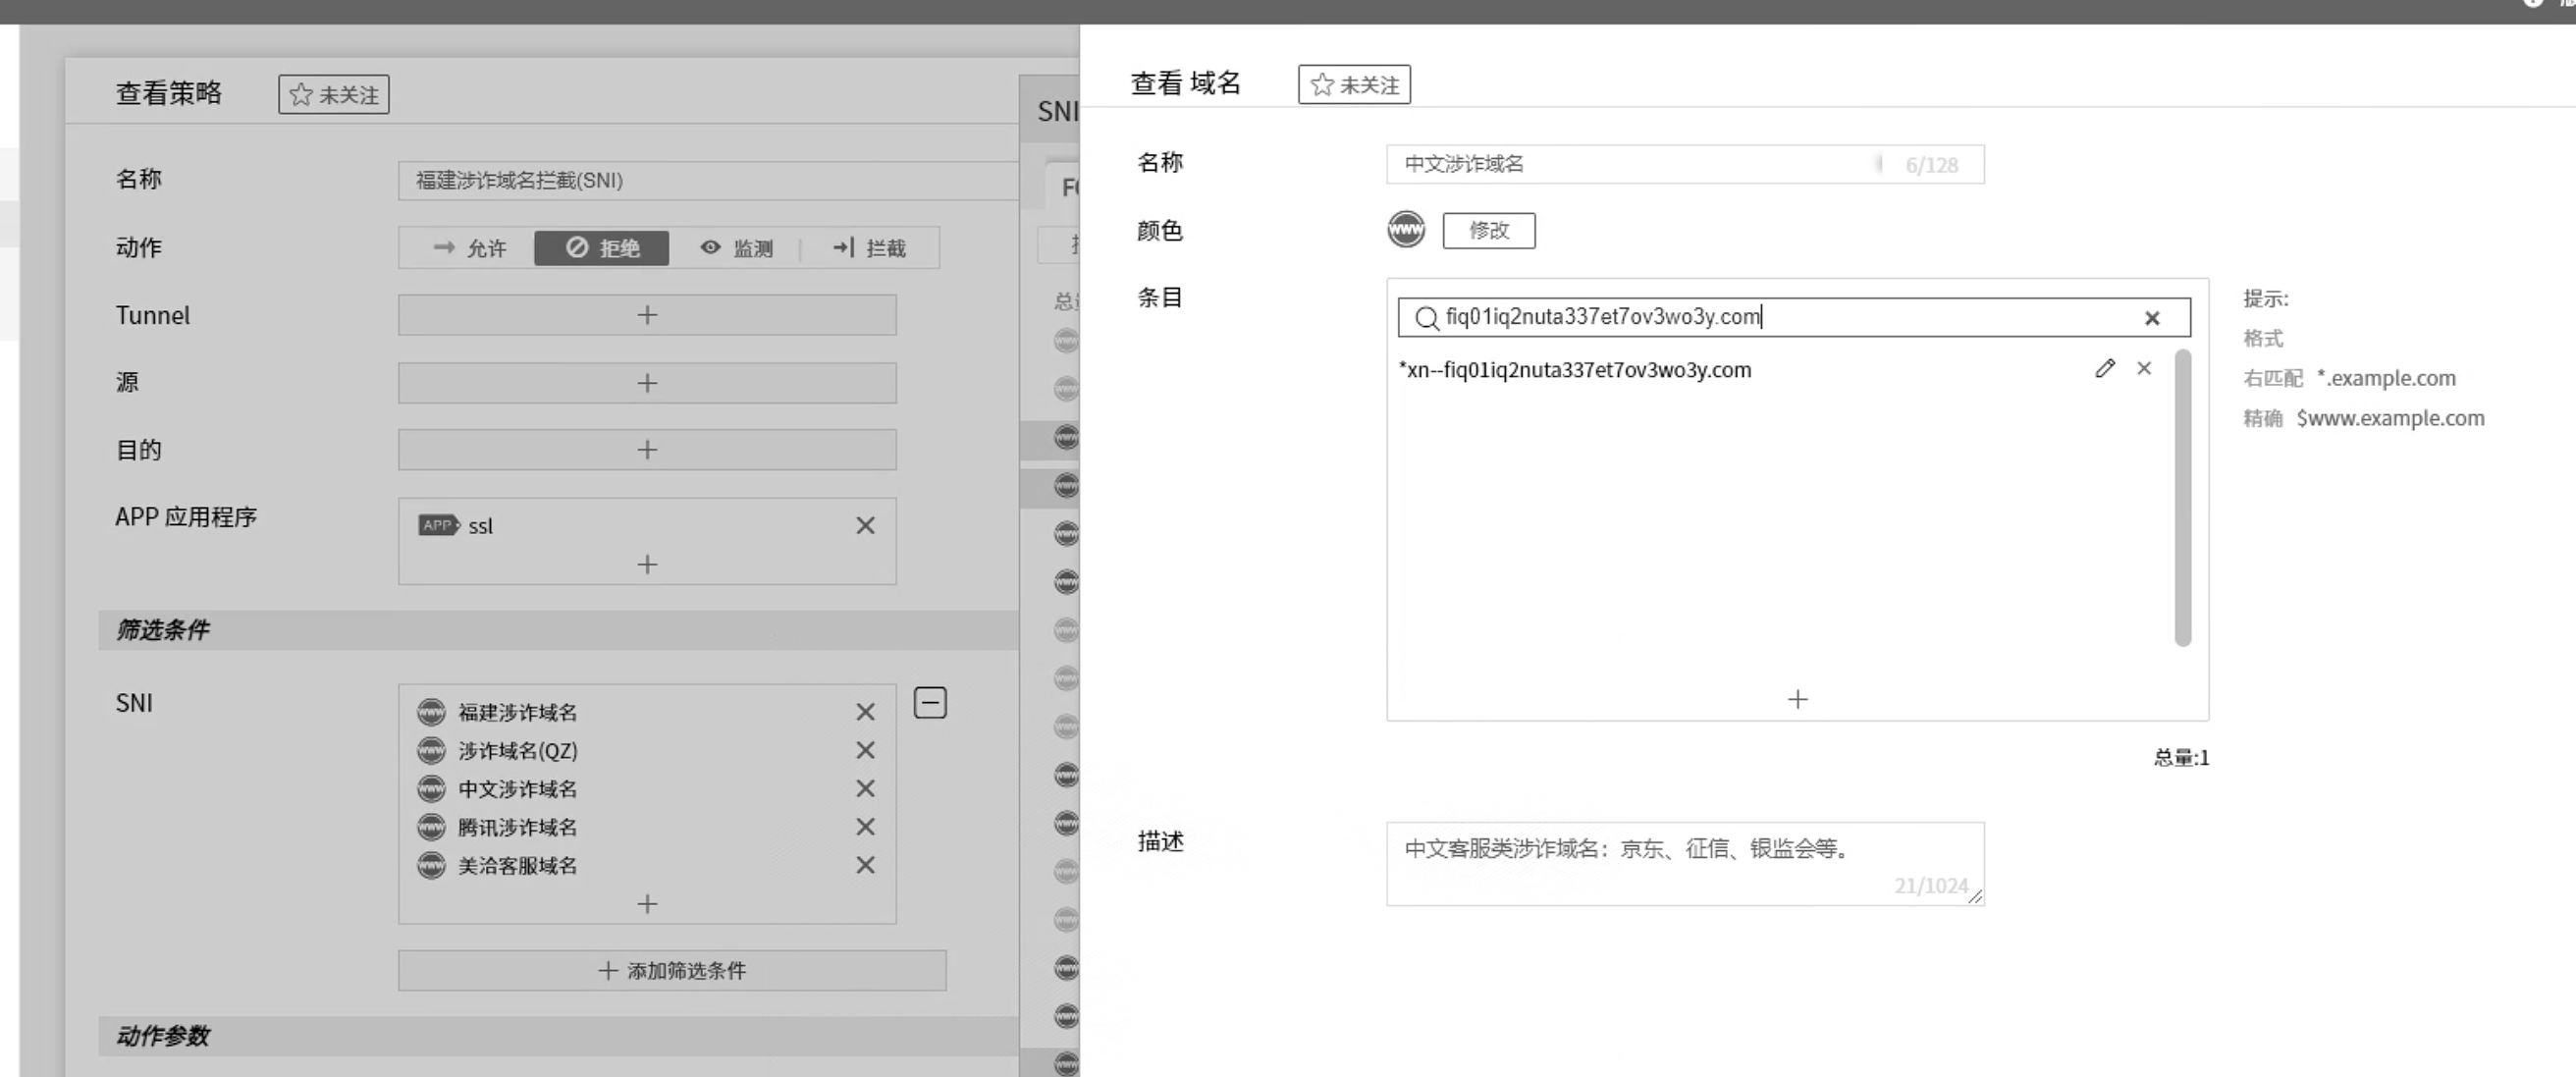The height and width of the screenshot is (1077, 2576).
Task: Add a new domain entry with plus
Action: [x=1796, y=699]
